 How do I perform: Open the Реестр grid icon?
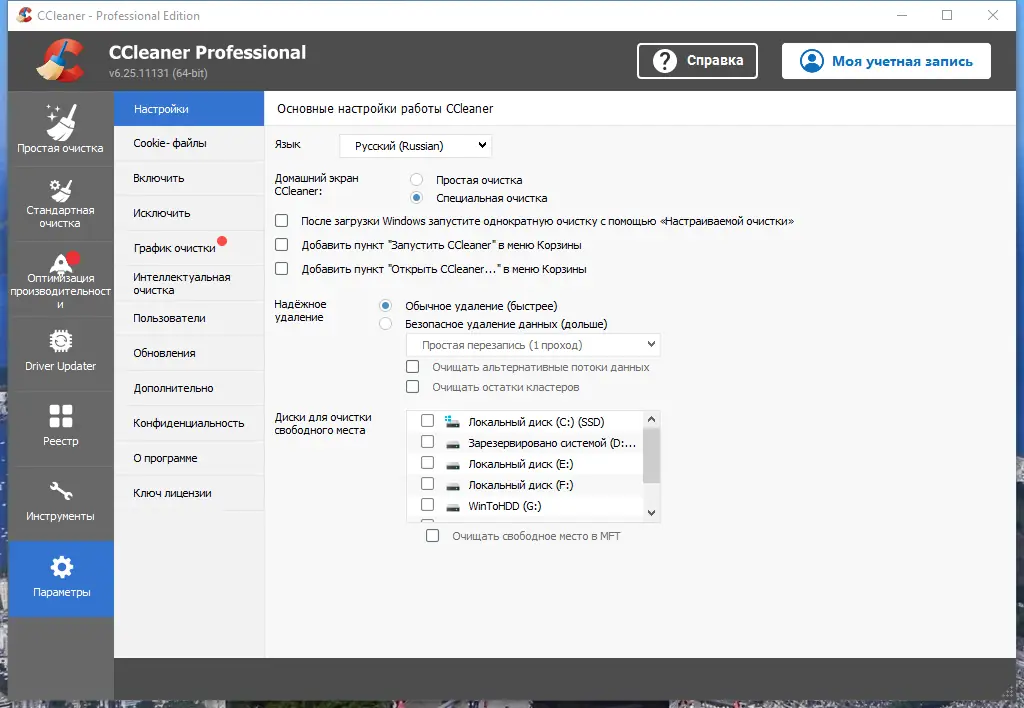(x=61, y=416)
